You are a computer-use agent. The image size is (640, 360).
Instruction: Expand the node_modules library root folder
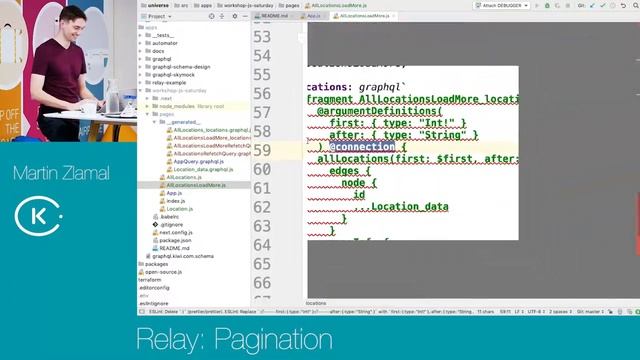coord(148,107)
